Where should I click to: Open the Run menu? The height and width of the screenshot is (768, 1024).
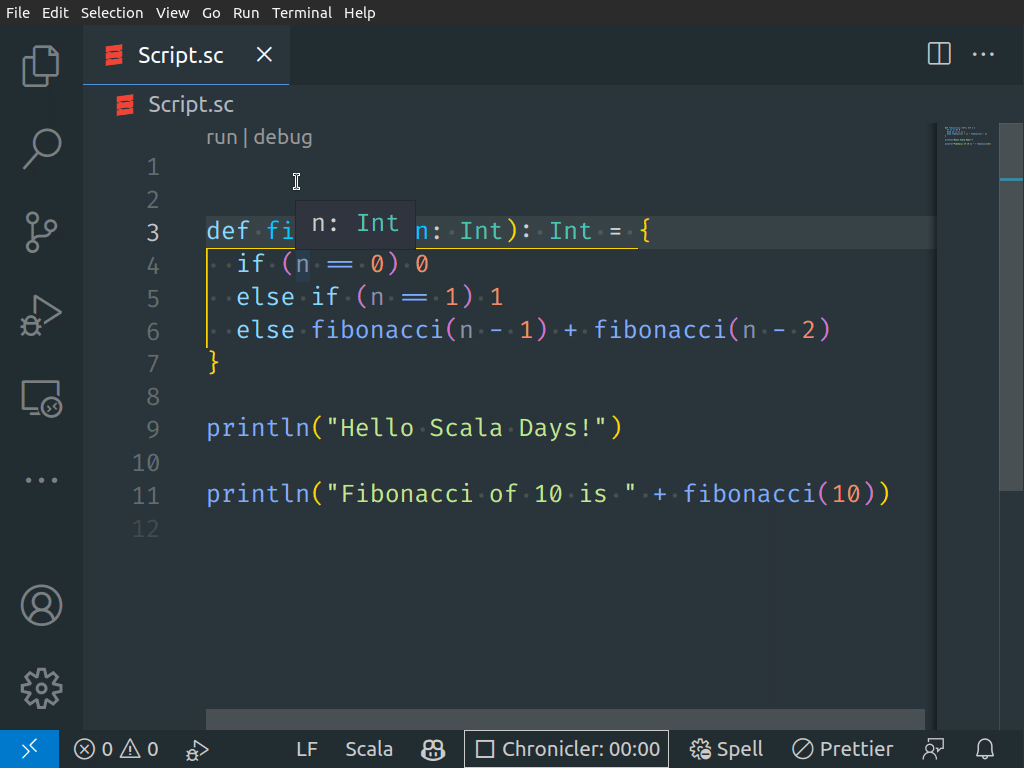[246, 12]
